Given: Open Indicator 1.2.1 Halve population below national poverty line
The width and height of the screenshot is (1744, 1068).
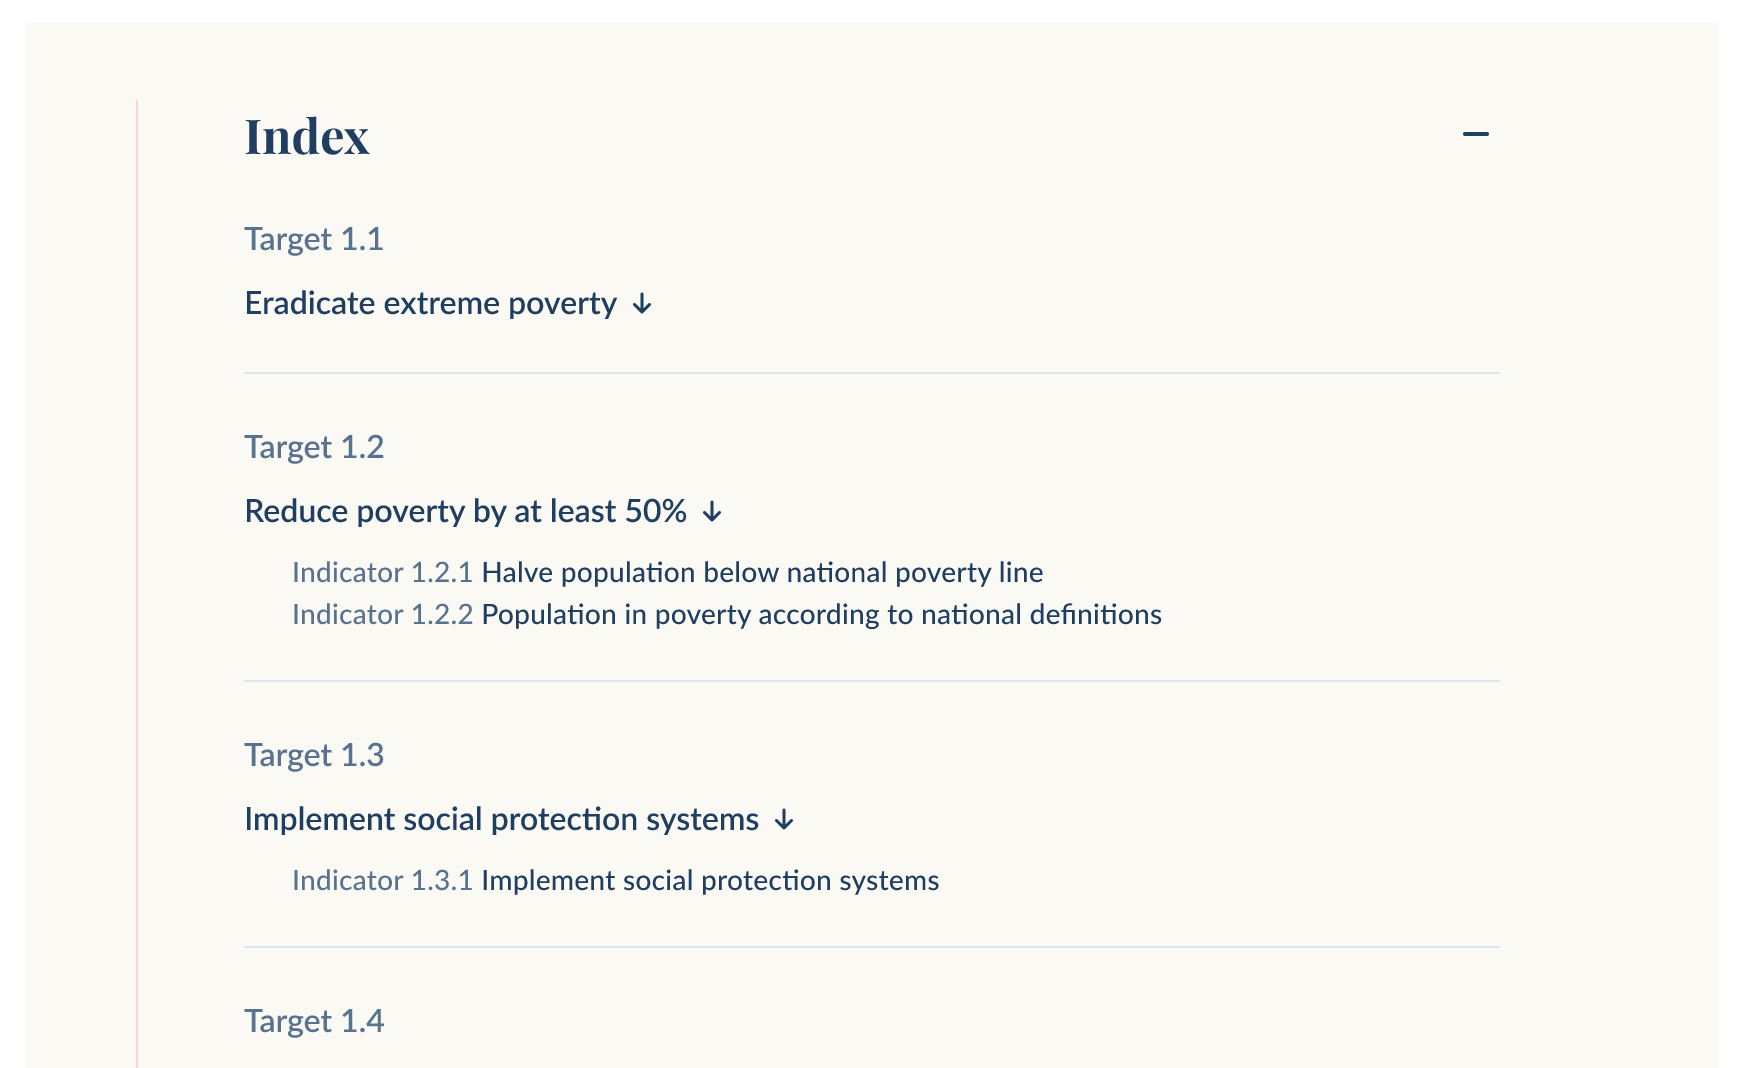Looking at the screenshot, I should pyautogui.click(x=667, y=572).
